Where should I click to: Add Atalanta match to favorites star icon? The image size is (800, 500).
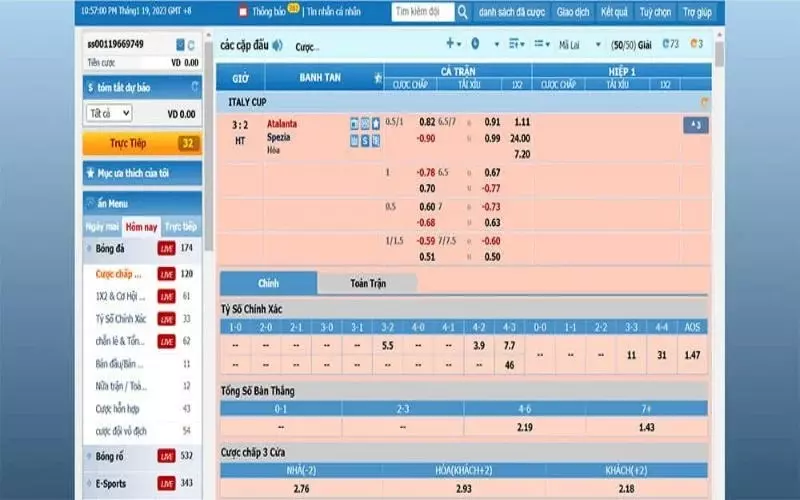click(x=376, y=123)
